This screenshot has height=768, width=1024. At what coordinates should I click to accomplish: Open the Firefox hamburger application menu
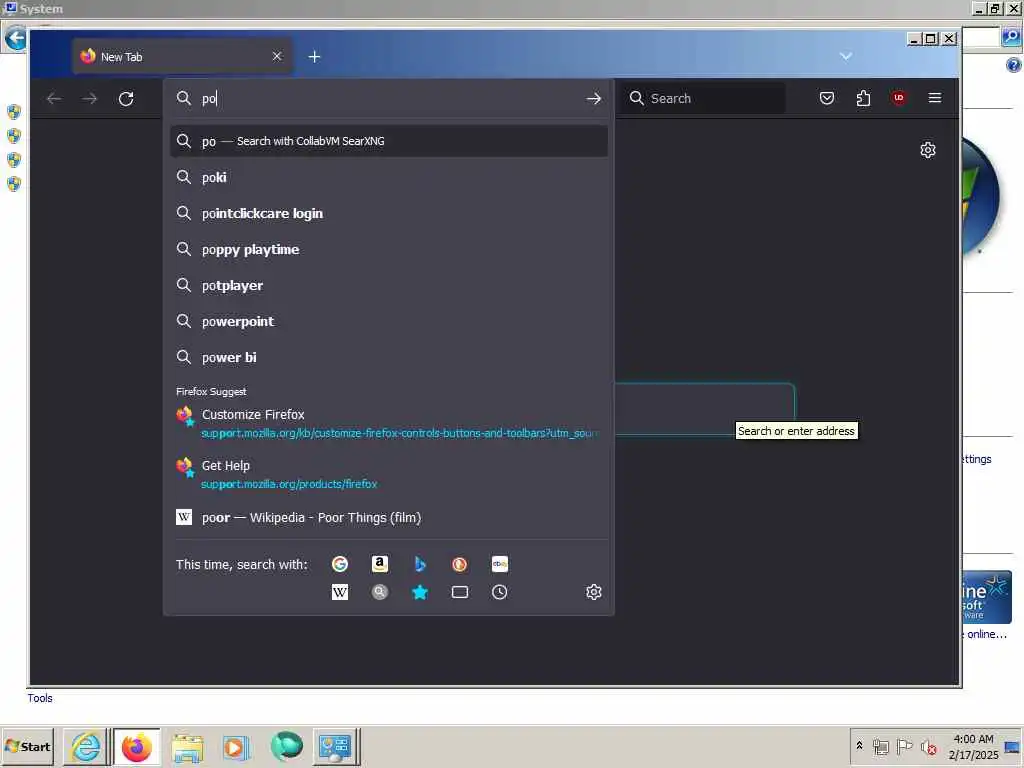(935, 98)
